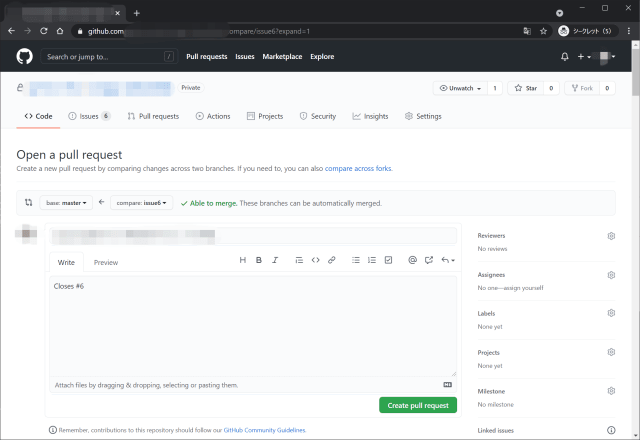Close the current browser tab
Viewport: 640px width, 440px height.
[x=118, y=13]
